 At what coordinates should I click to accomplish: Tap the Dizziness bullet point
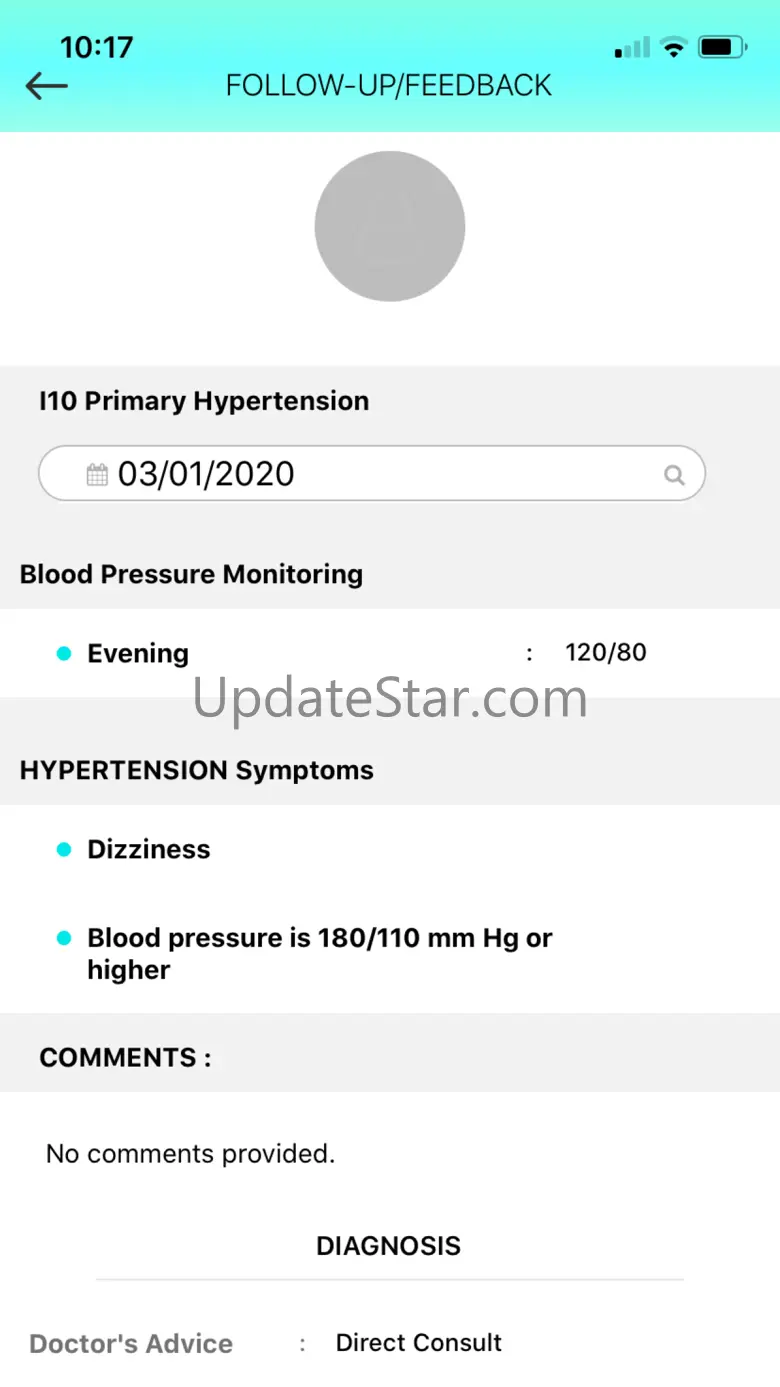[64, 850]
